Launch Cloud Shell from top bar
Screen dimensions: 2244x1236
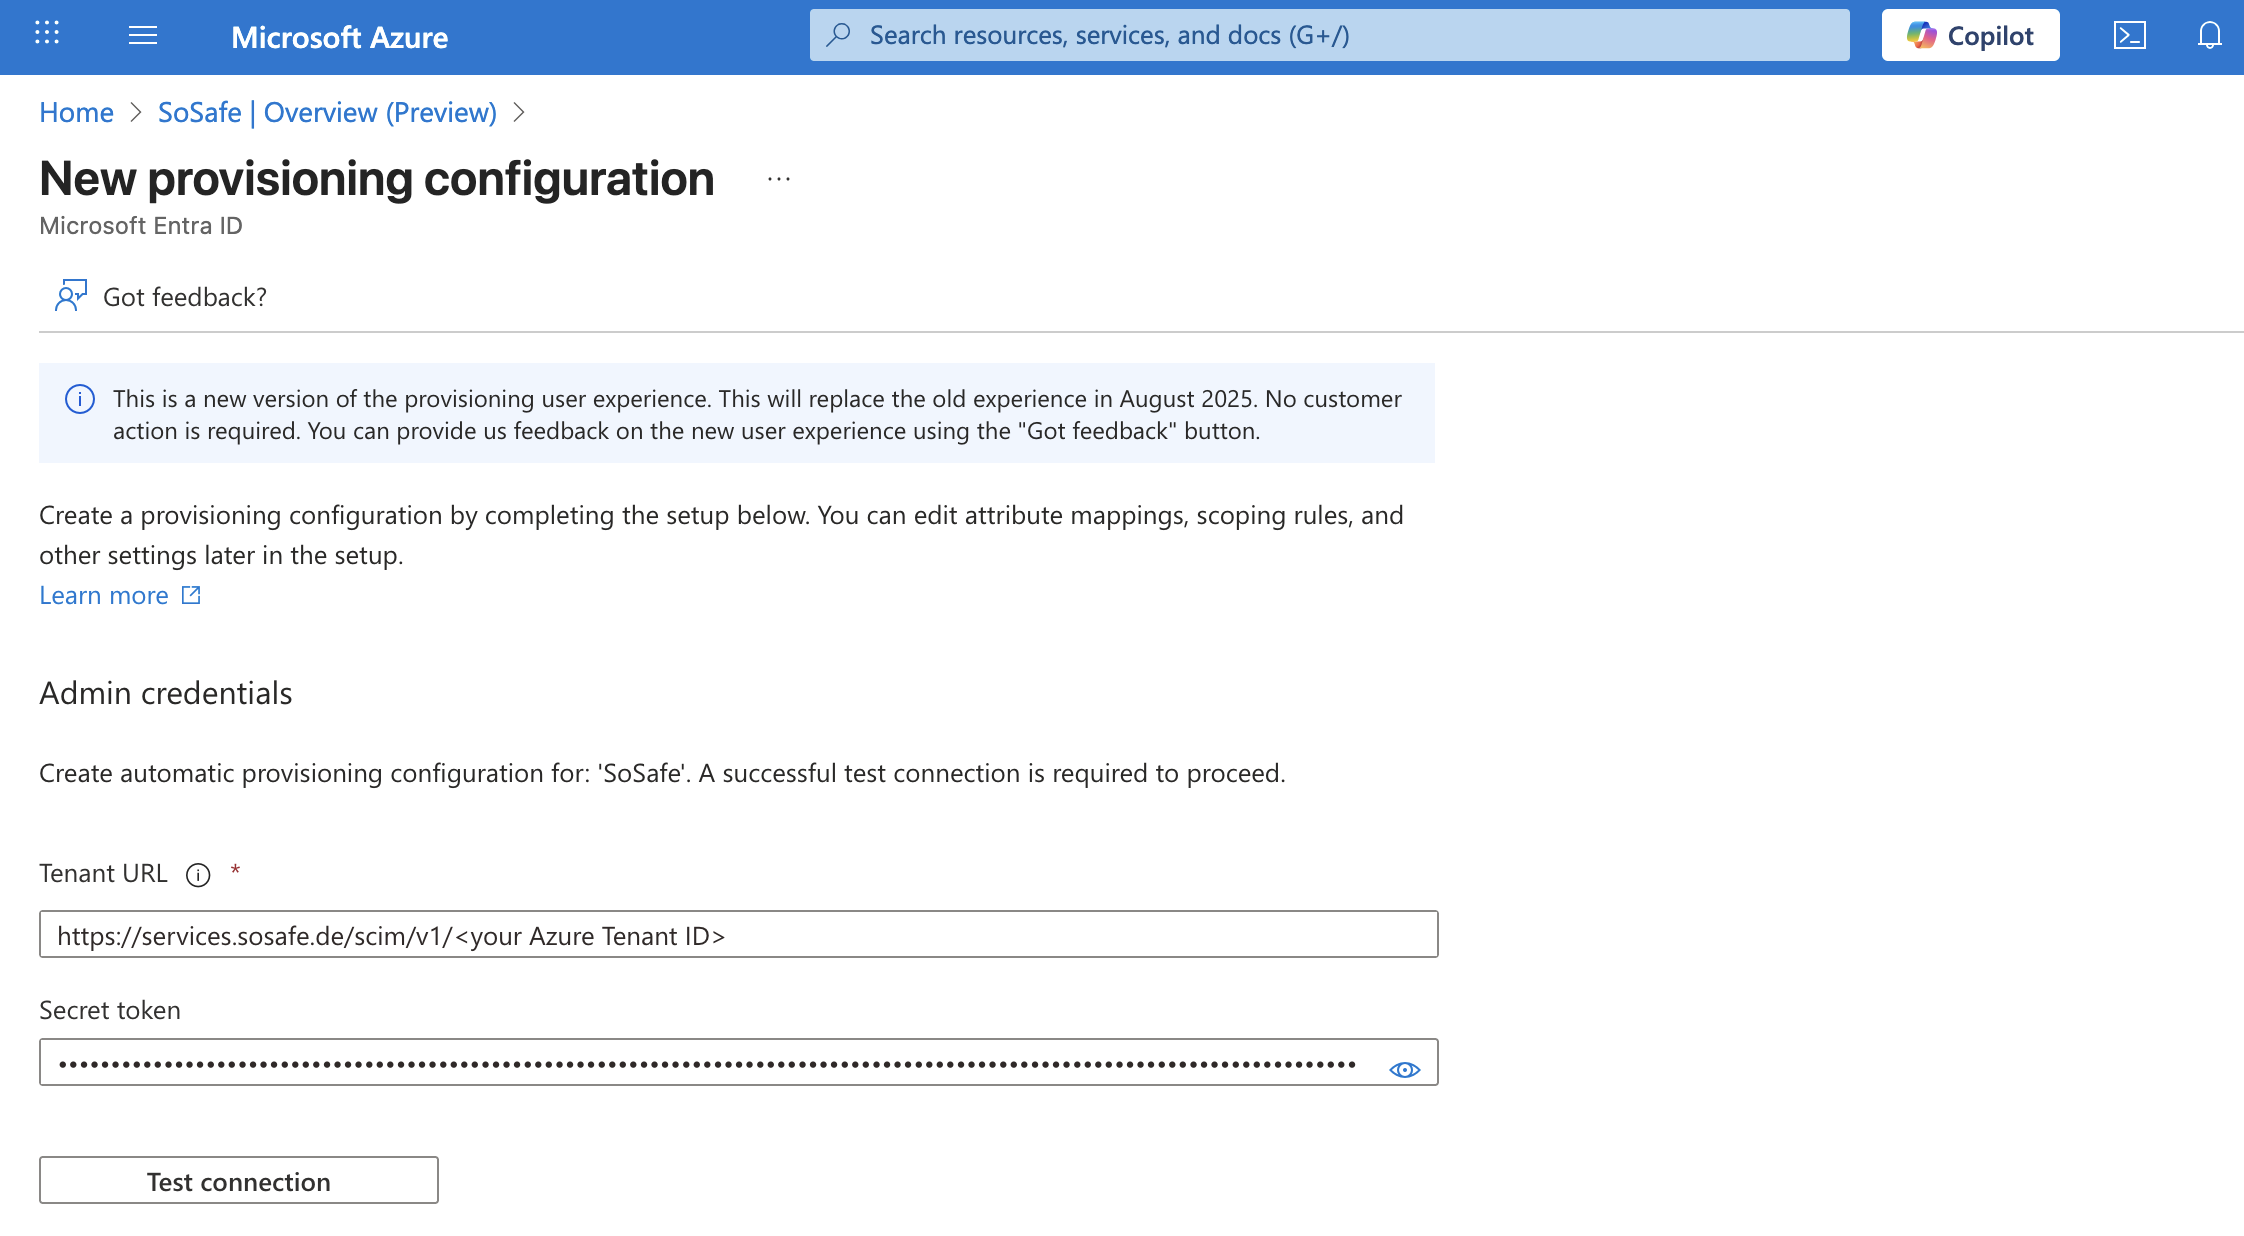2129,36
